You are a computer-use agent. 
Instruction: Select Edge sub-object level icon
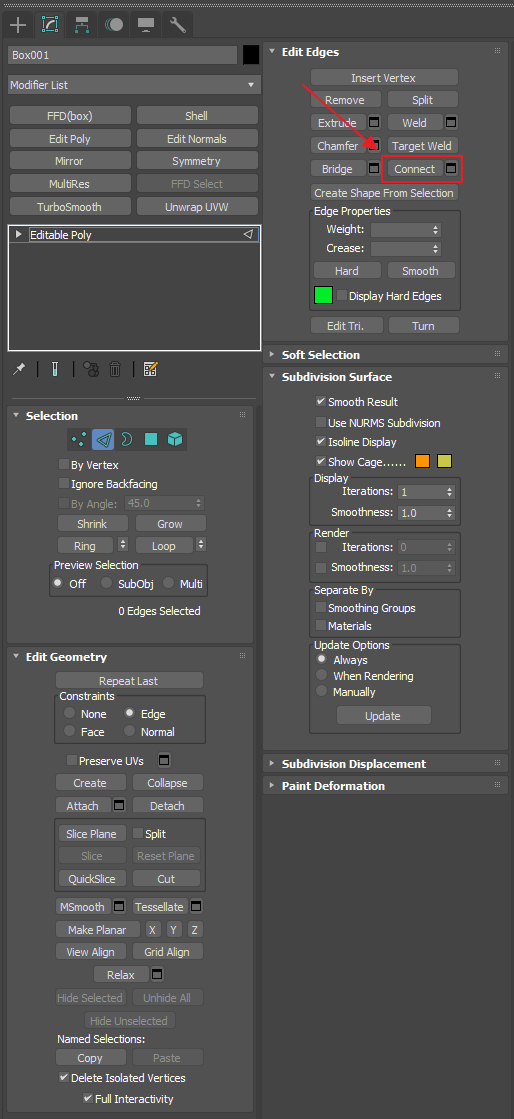click(103, 440)
